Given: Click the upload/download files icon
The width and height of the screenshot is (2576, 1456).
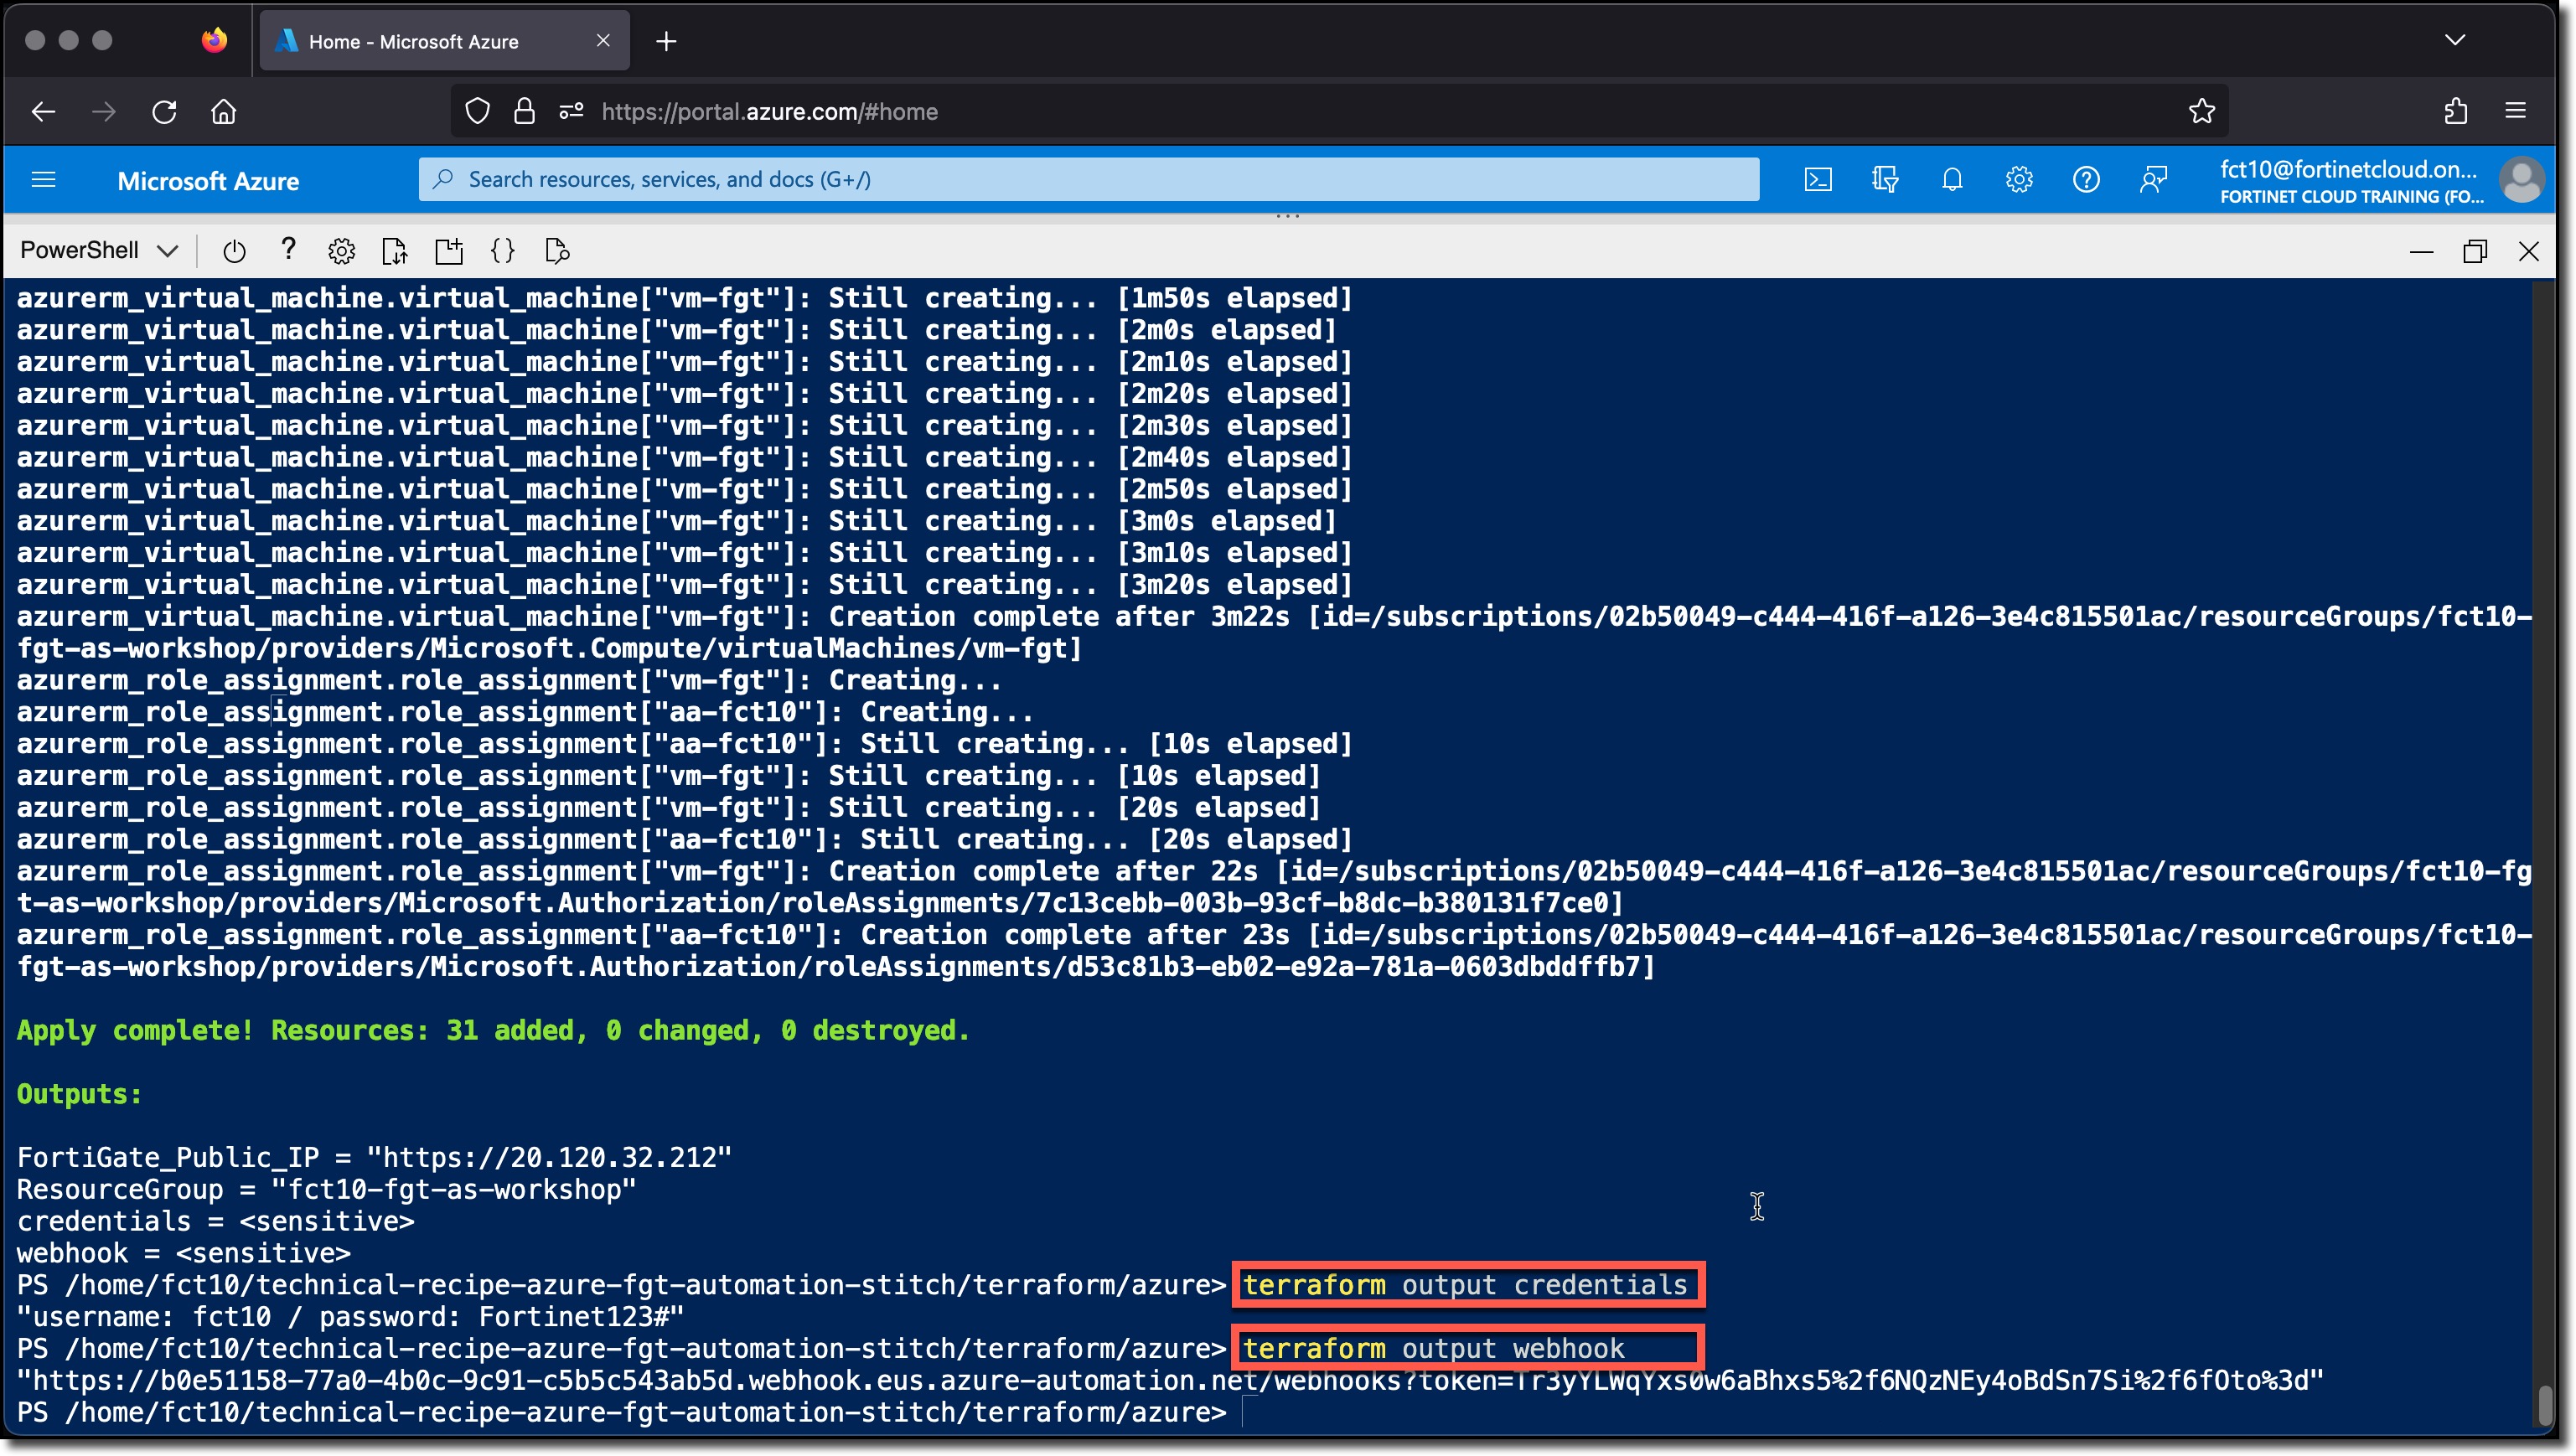Looking at the screenshot, I should [x=395, y=251].
